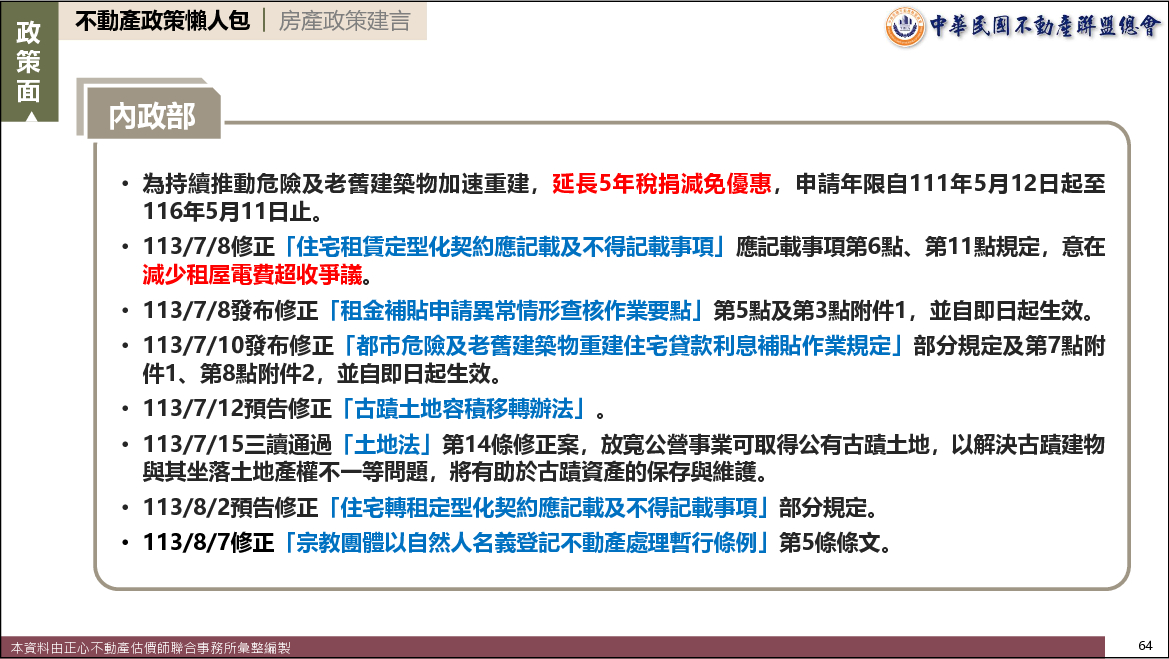This screenshot has width=1169, height=659.
Task: Click the 中華民國不動產聯盟總會 round logo emblem
Action: pyautogui.click(x=905, y=26)
